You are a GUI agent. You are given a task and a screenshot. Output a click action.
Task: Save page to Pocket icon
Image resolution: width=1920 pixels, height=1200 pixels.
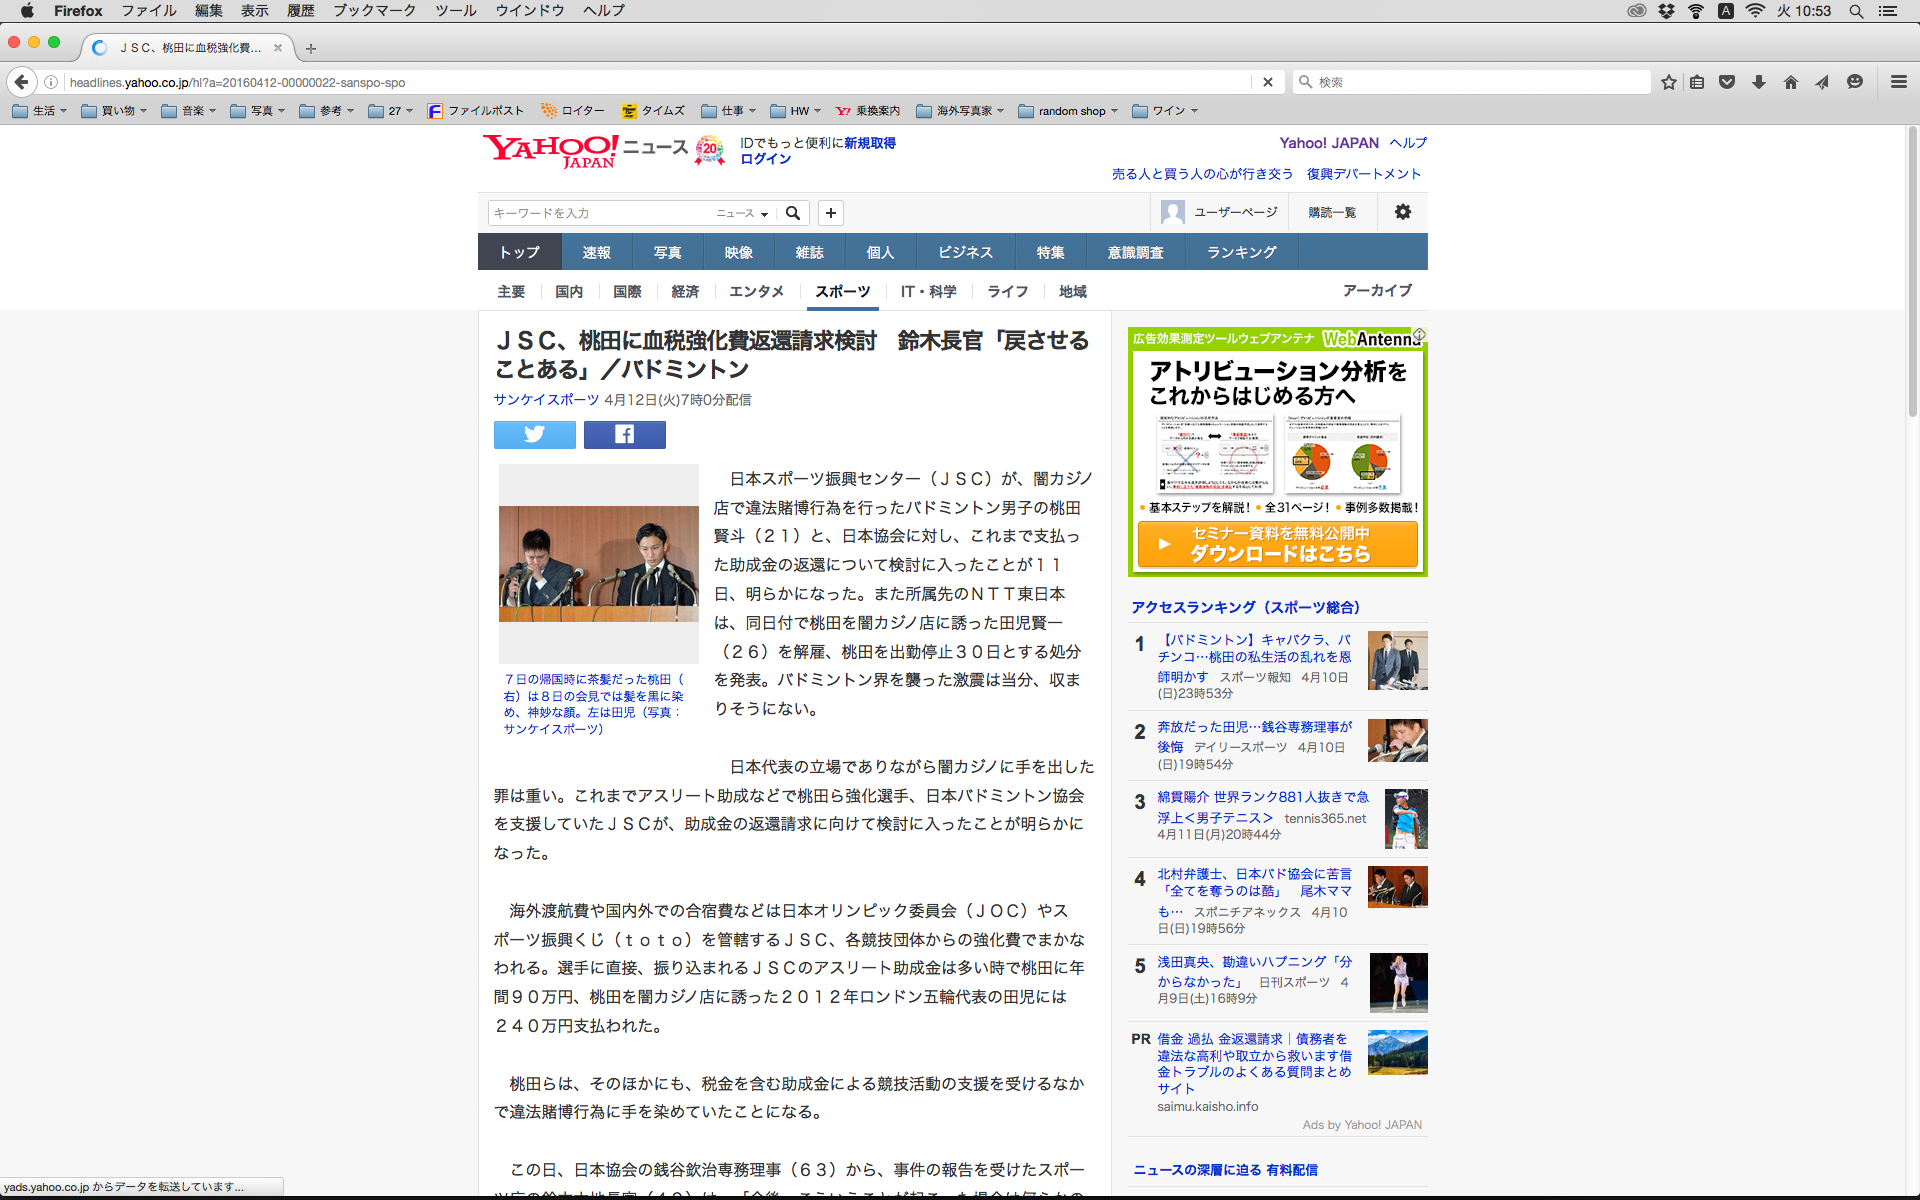pos(1727,82)
